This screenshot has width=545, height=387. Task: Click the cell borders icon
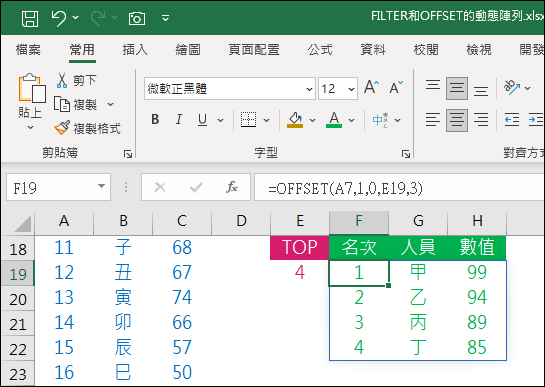point(248,120)
